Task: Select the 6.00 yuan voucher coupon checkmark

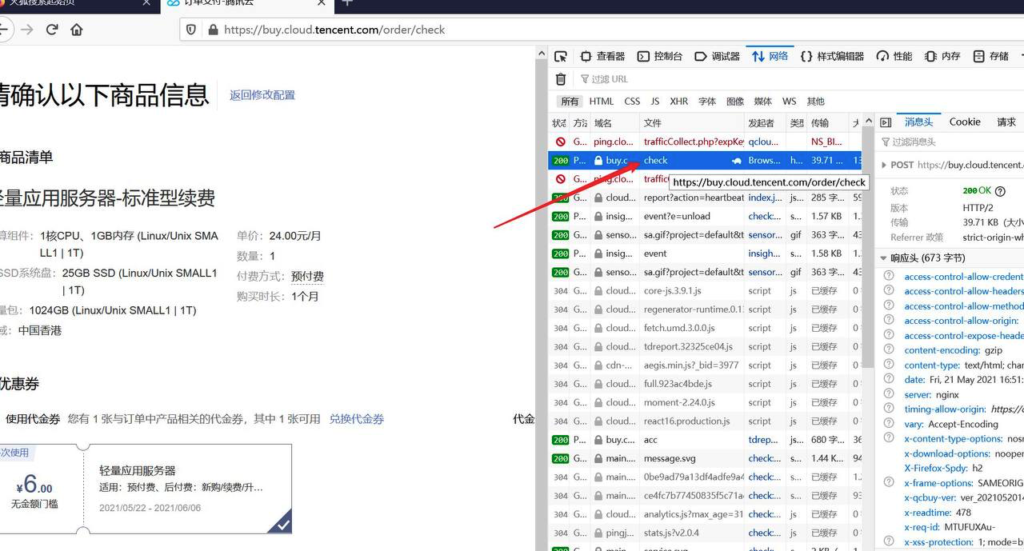Action: (283, 522)
